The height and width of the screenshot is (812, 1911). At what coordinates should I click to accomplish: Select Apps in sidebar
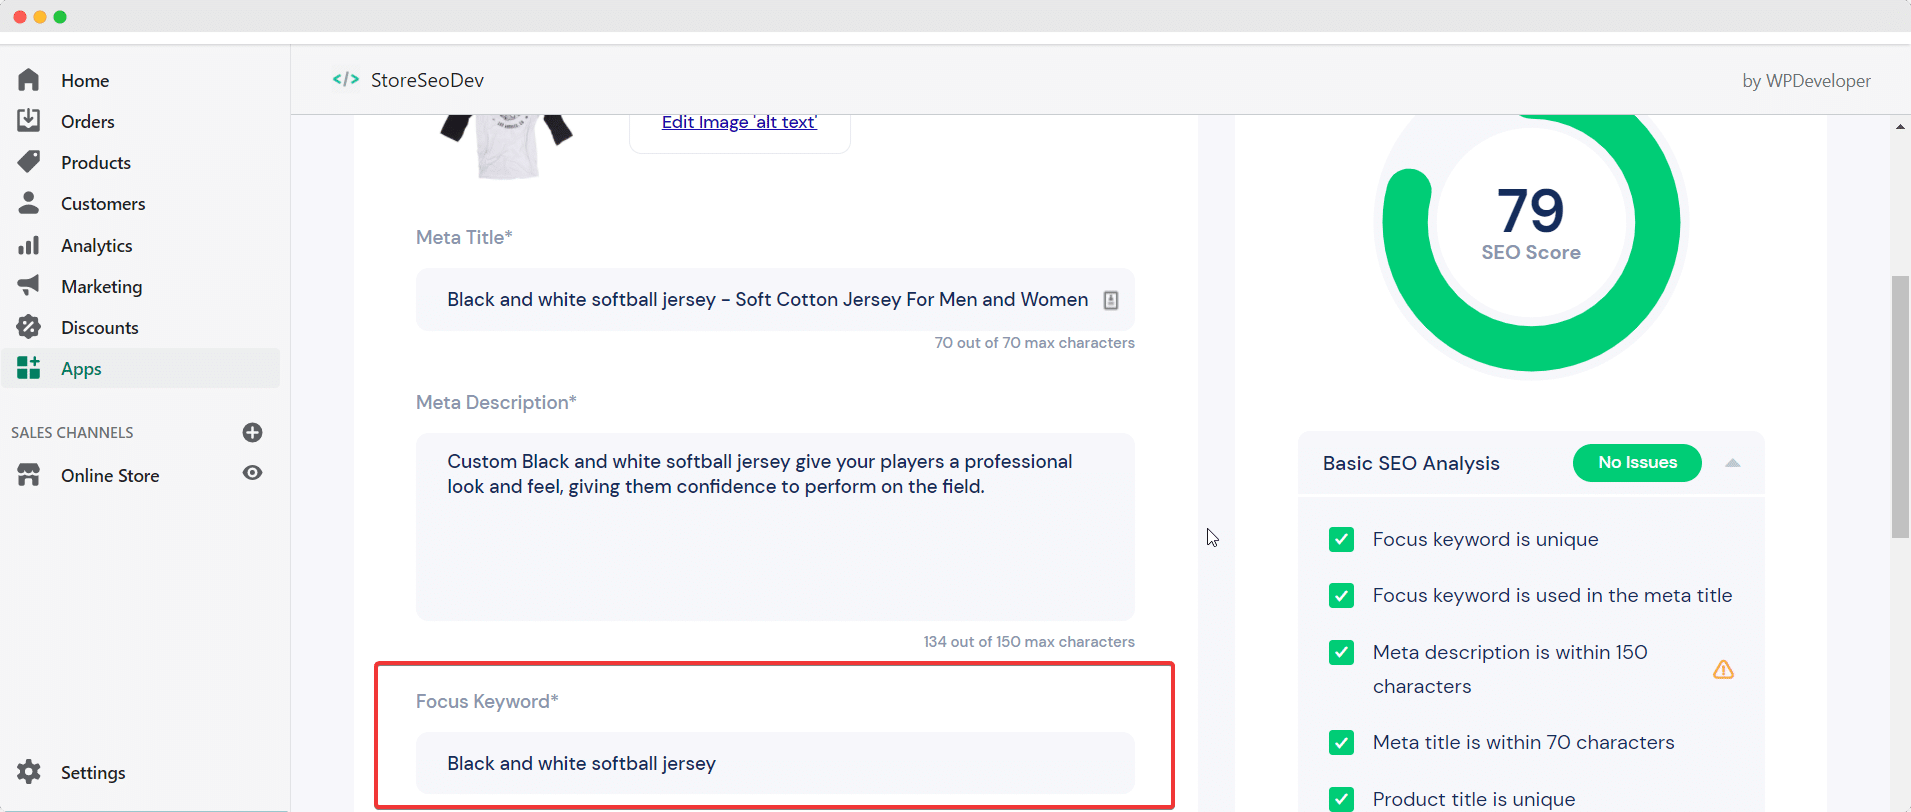pos(140,368)
